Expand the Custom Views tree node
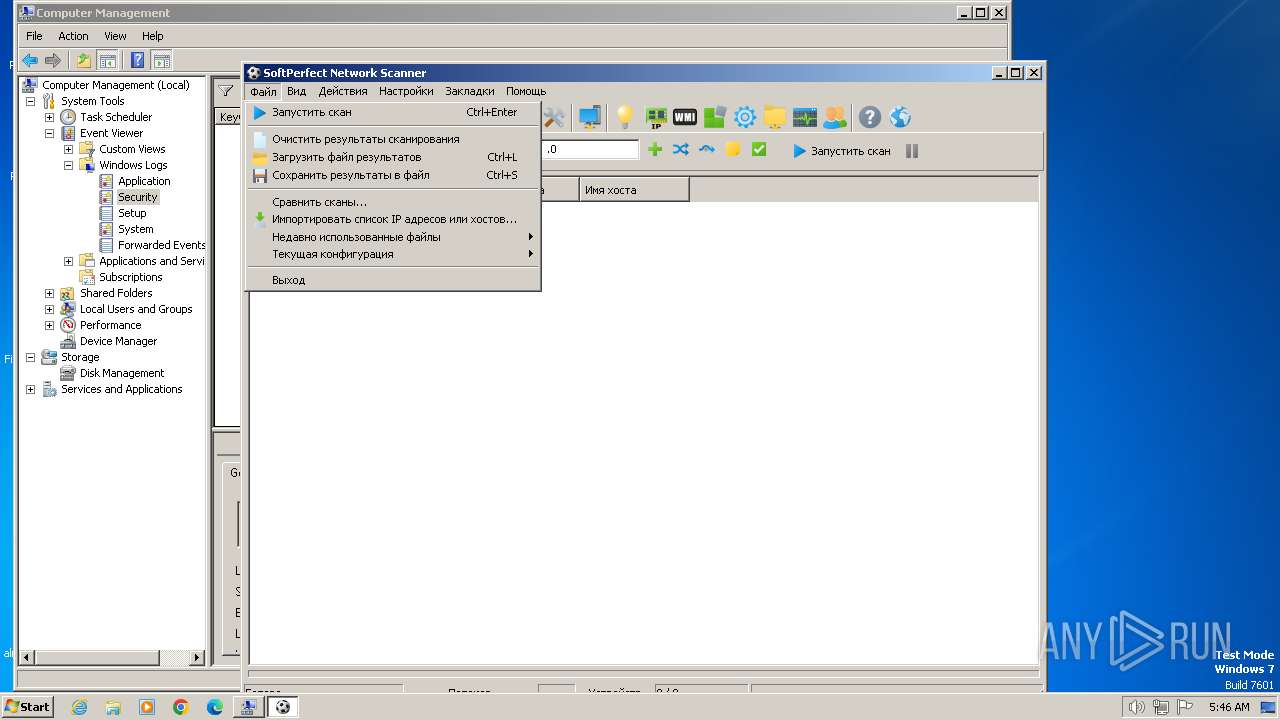 click(68, 149)
